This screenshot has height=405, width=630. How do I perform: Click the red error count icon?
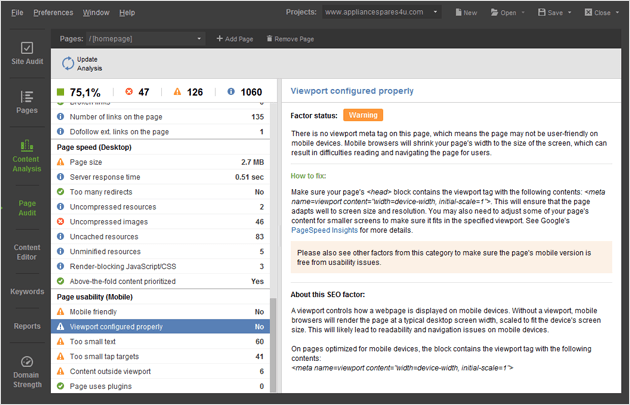coord(129,92)
